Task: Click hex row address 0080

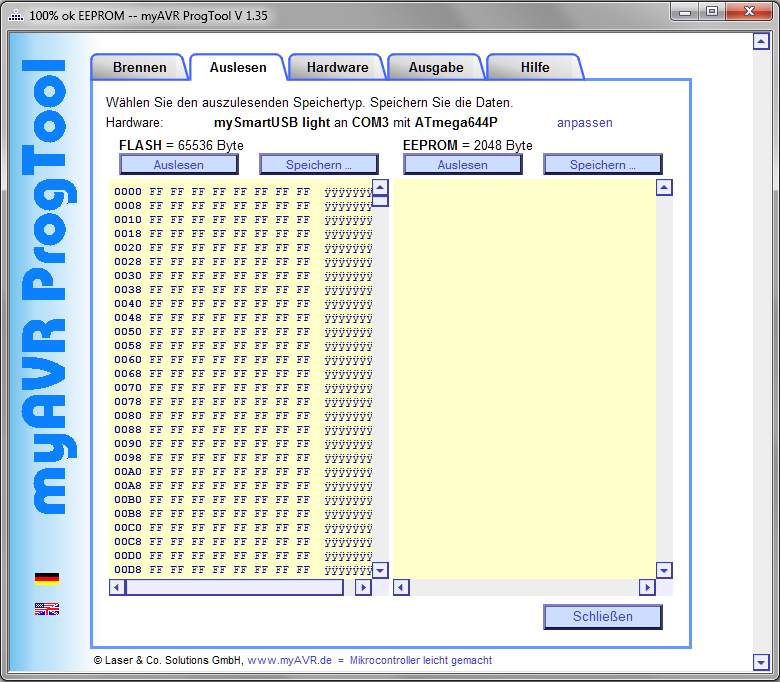Action: (128, 416)
